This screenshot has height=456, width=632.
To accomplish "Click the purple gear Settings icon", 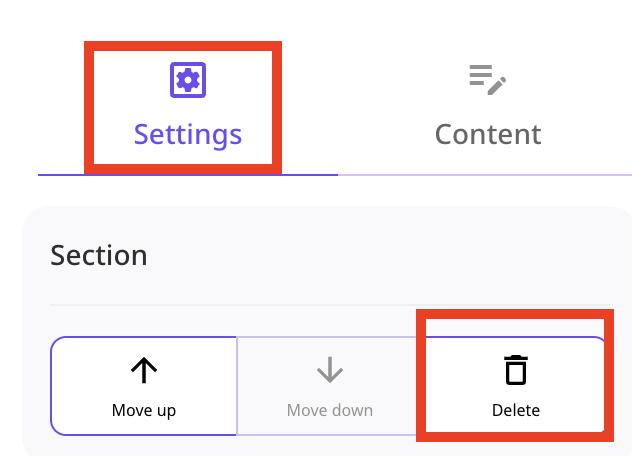I will (188, 80).
